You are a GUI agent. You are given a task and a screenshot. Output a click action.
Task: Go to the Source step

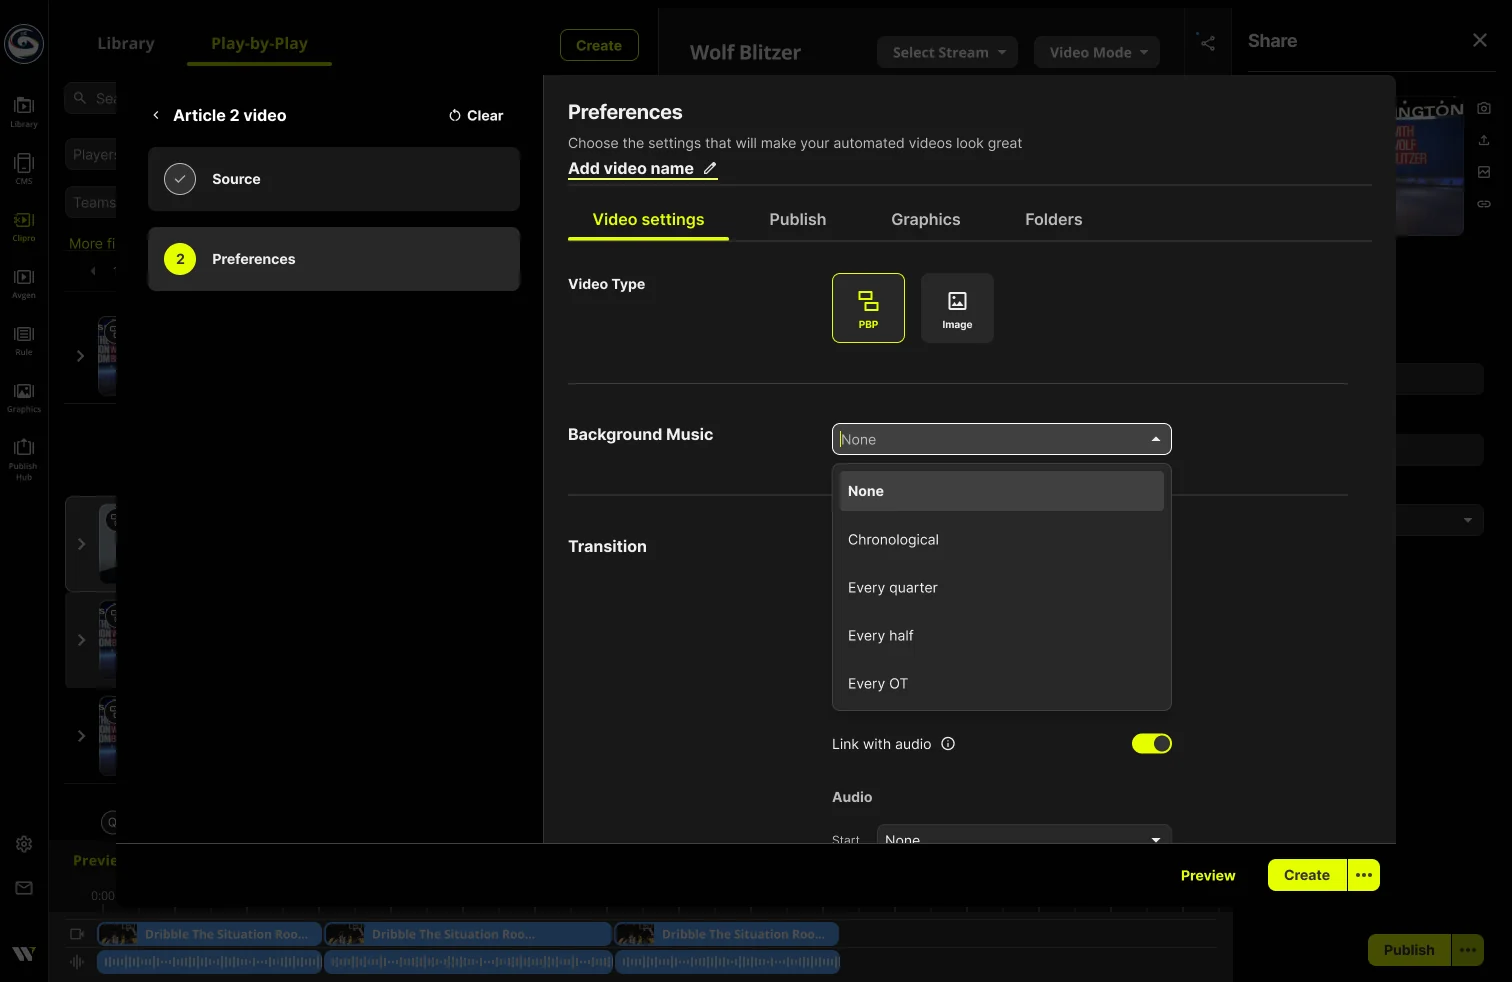[334, 179]
